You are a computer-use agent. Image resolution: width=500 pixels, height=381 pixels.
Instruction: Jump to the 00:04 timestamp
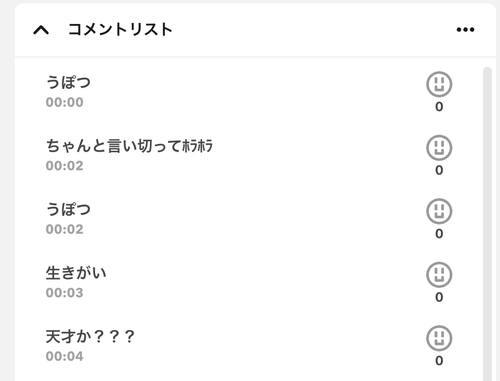coord(65,356)
